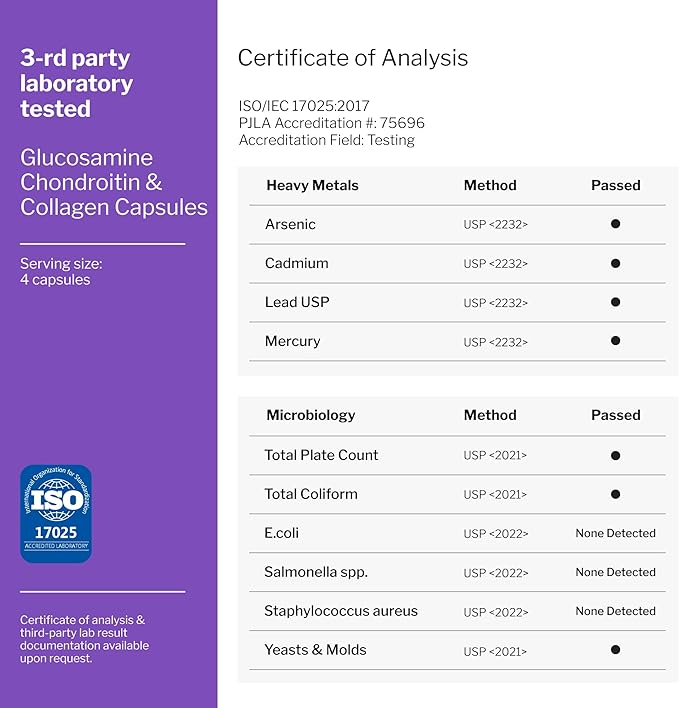
Task: Click the Glucosamine Chondroitin & Collagen Capsules text
Action: coord(114,182)
